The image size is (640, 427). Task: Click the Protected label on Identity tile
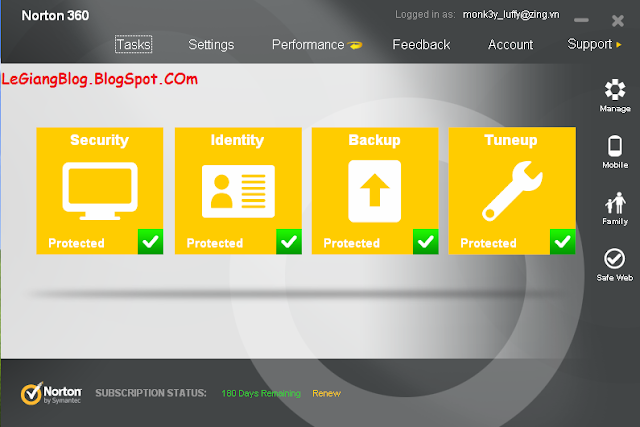point(215,243)
